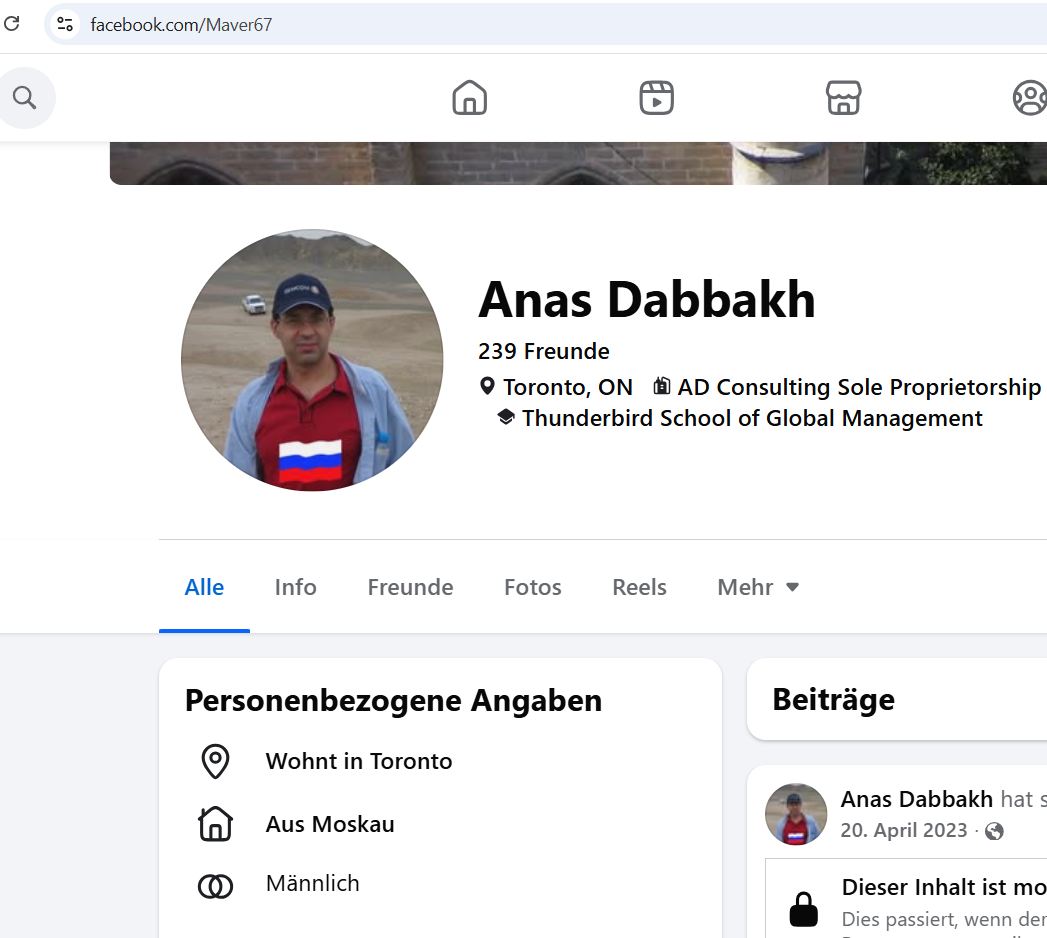Open the Reels profile tab
The width and height of the screenshot is (1047, 938).
pos(639,587)
